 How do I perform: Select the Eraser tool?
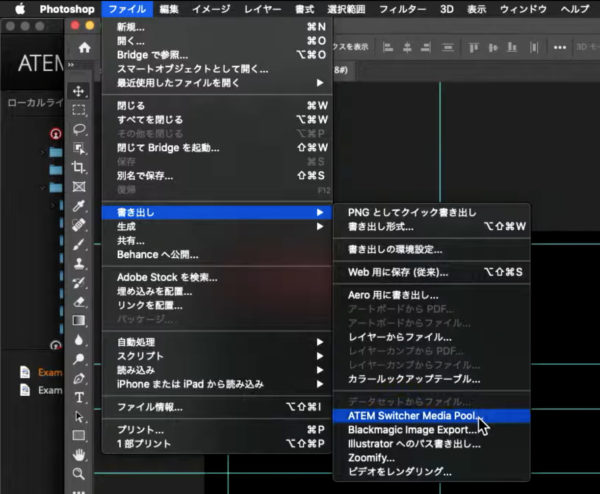[x=79, y=302]
